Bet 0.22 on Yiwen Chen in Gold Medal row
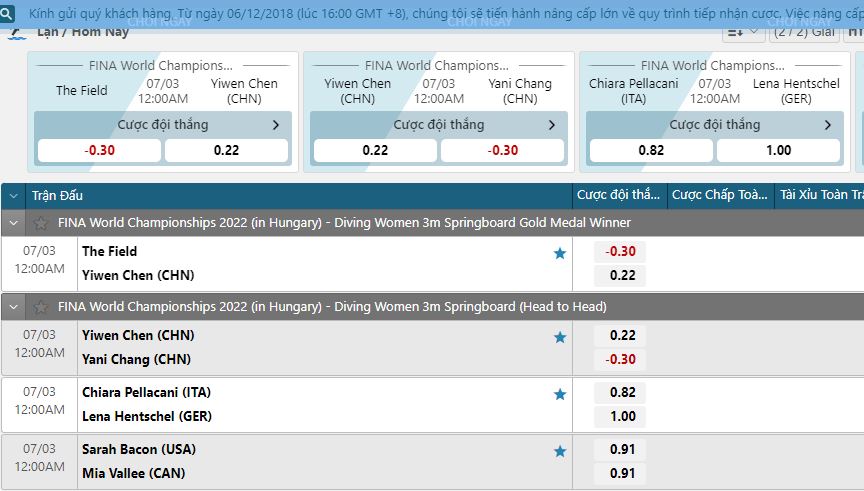The height and width of the screenshot is (491, 864). 620,276
